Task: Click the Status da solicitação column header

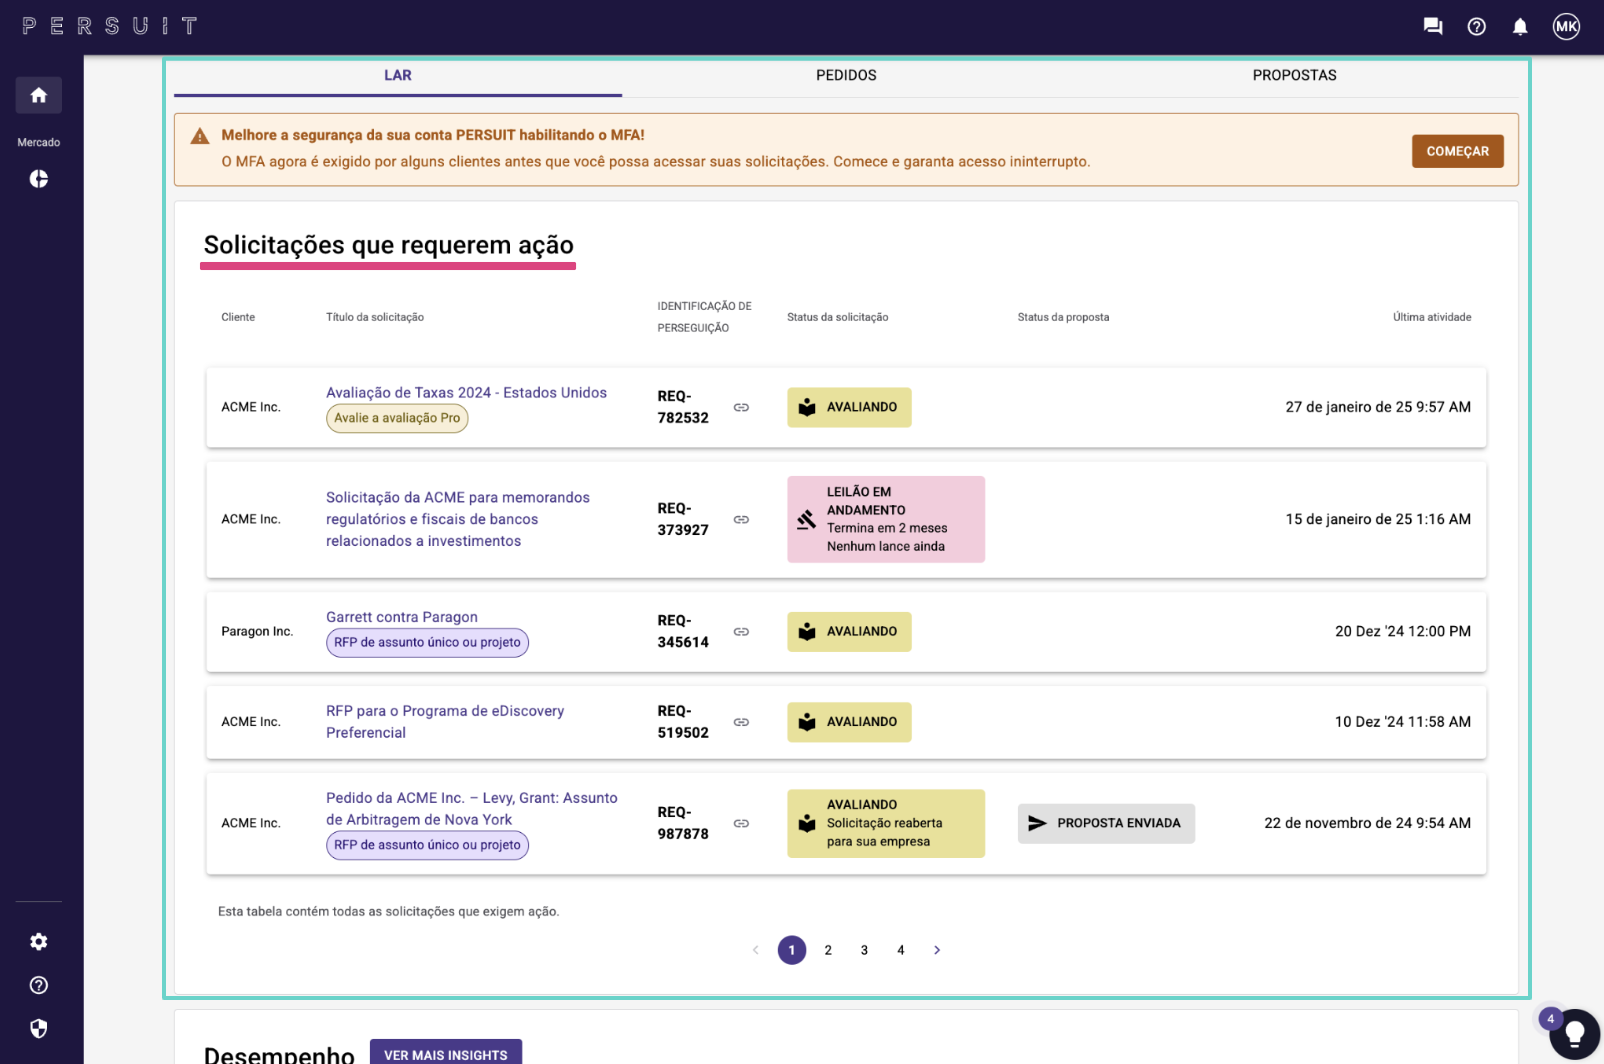Action: click(x=837, y=317)
